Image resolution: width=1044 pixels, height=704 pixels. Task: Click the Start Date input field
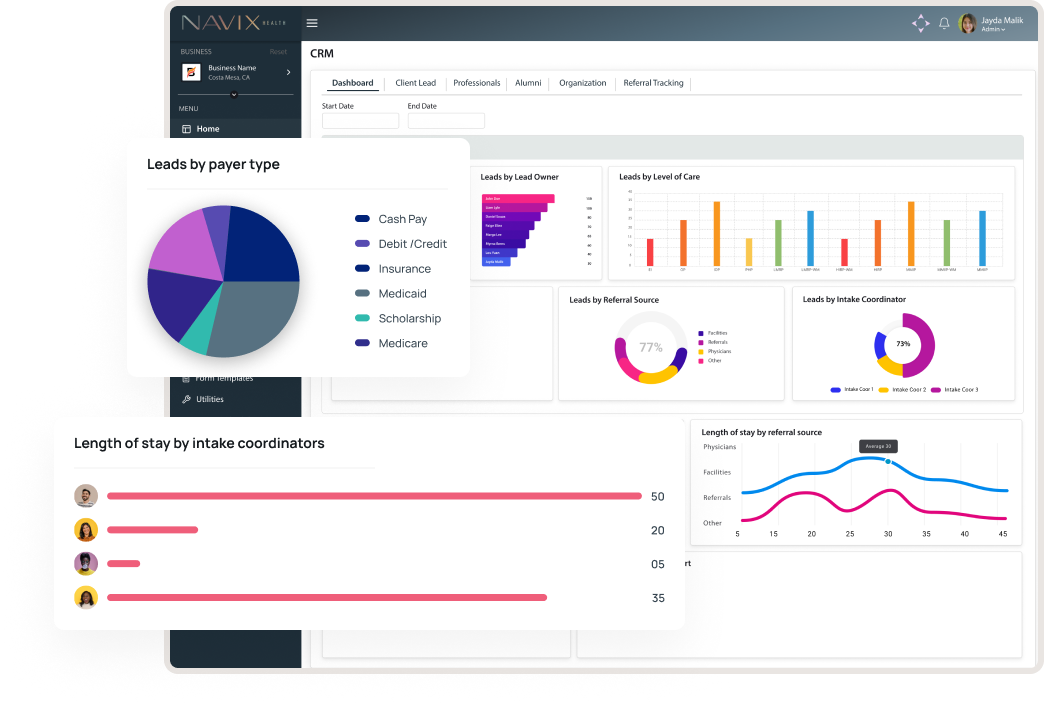coord(360,121)
